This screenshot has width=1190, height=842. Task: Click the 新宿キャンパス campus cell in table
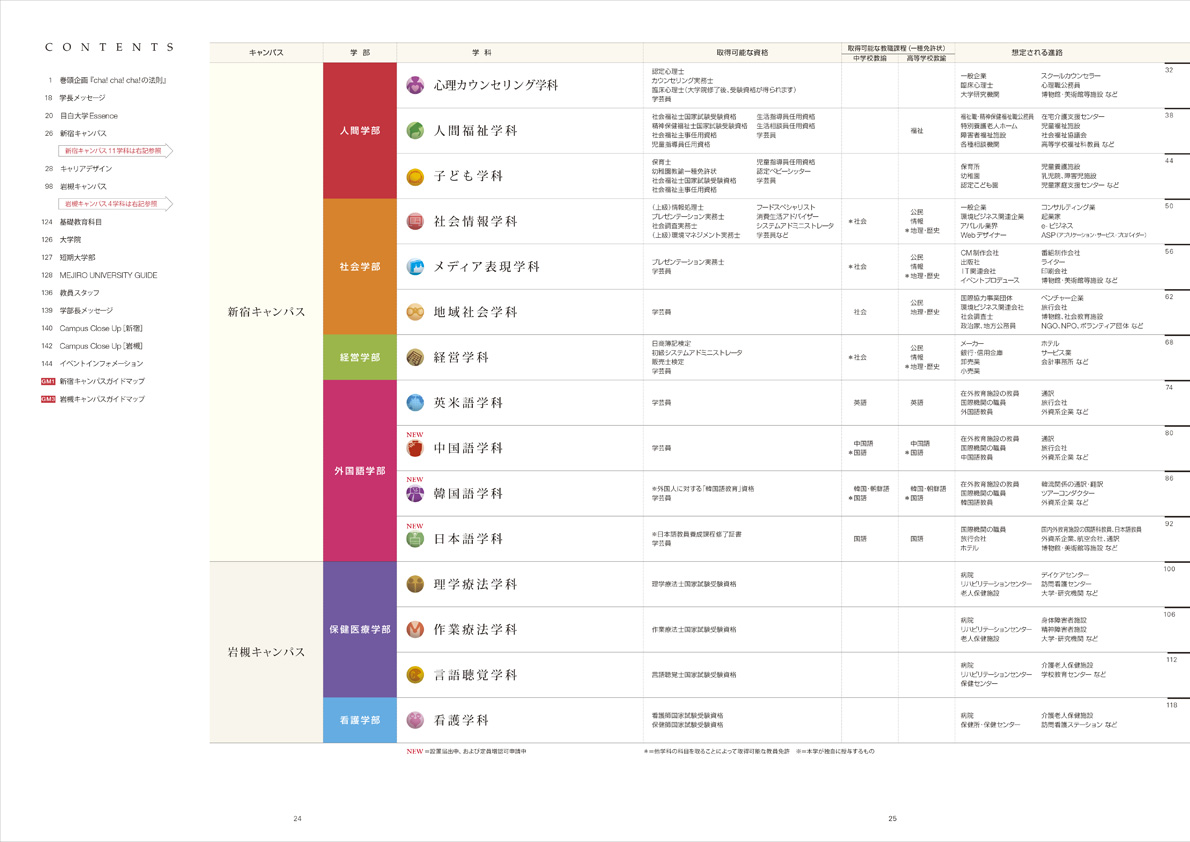coord(266,312)
